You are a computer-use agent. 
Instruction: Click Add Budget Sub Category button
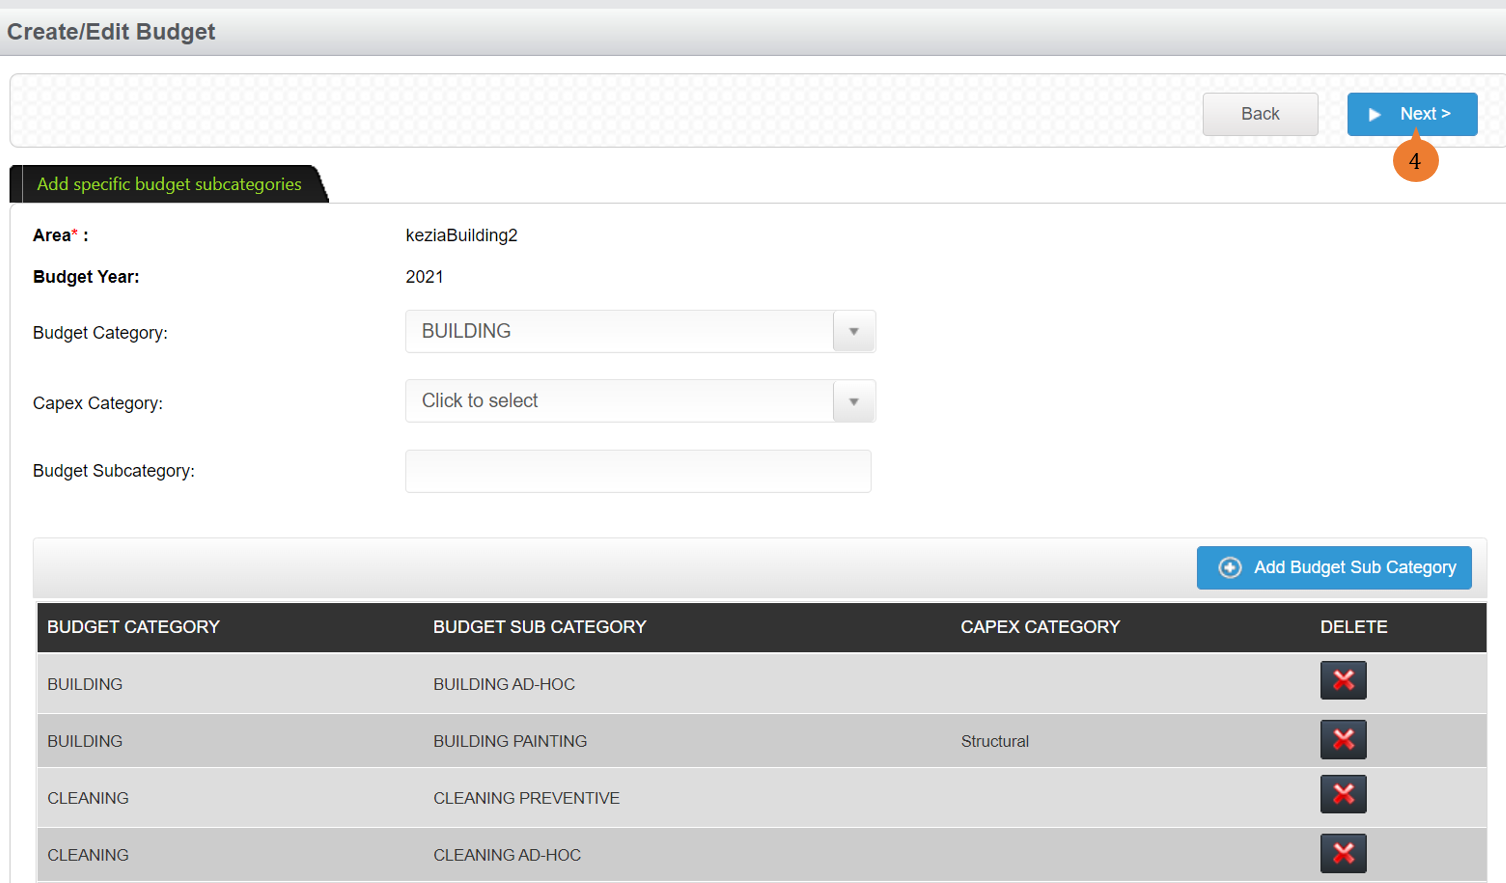(1334, 567)
